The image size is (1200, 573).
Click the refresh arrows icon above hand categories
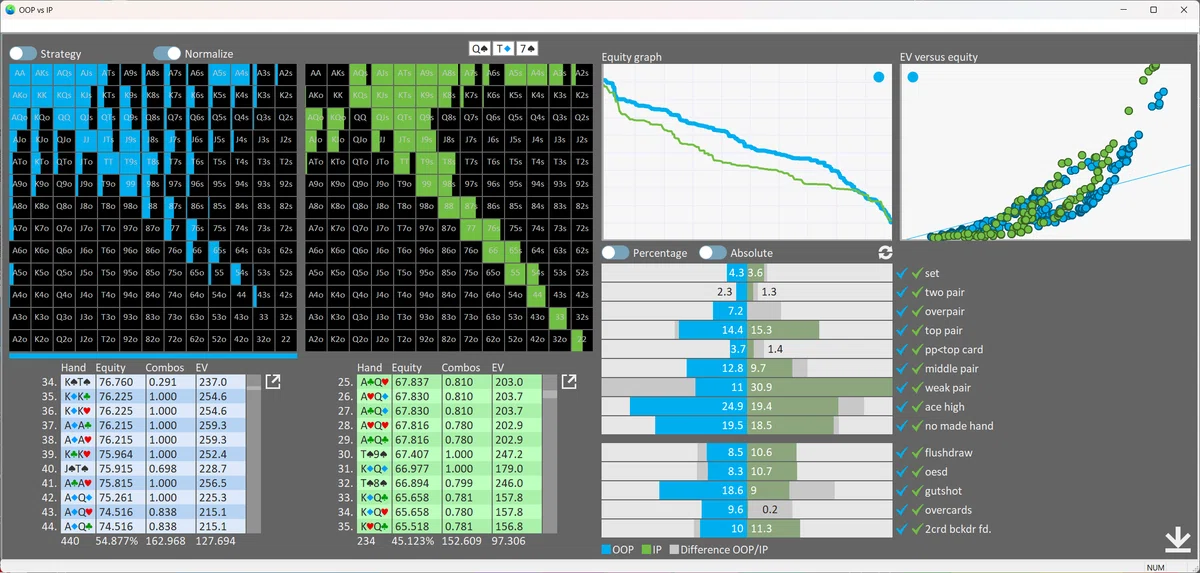click(x=884, y=253)
